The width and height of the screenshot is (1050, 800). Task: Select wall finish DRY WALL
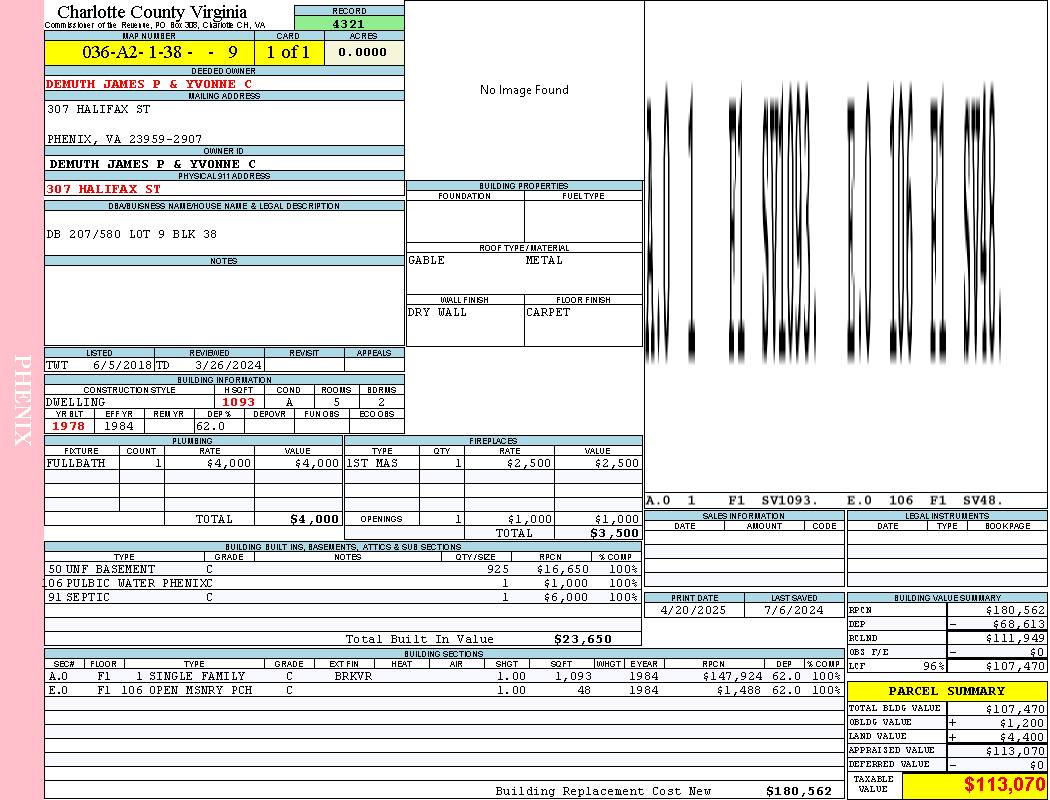click(437, 312)
